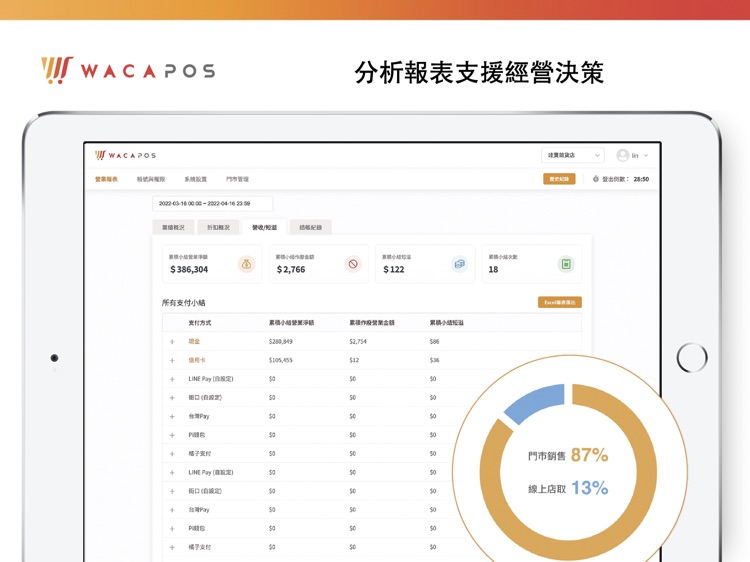The width and height of the screenshot is (750, 562).
Task: Click the $12 cell in 信用卡 row
Action: pyautogui.click(x=354, y=360)
